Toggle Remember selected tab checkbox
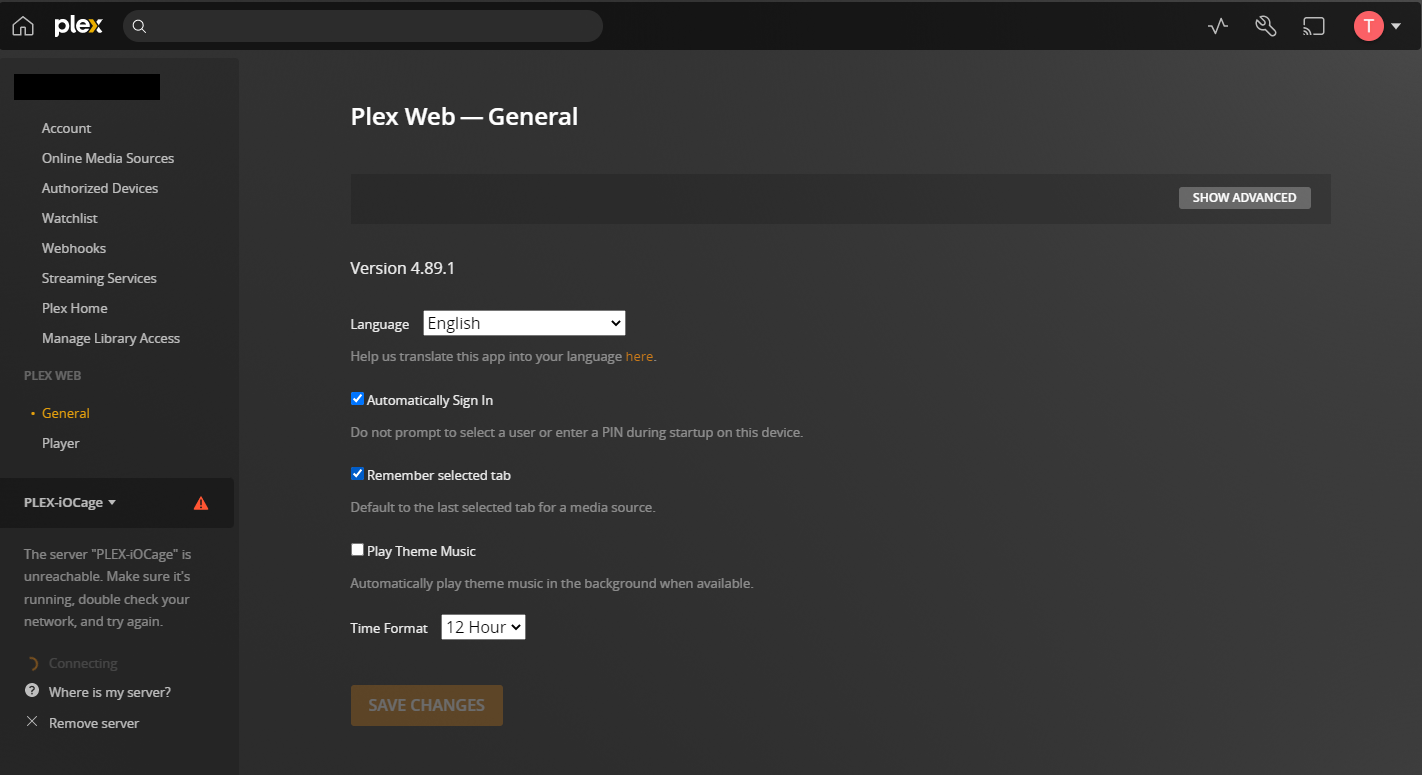 tap(357, 474)
